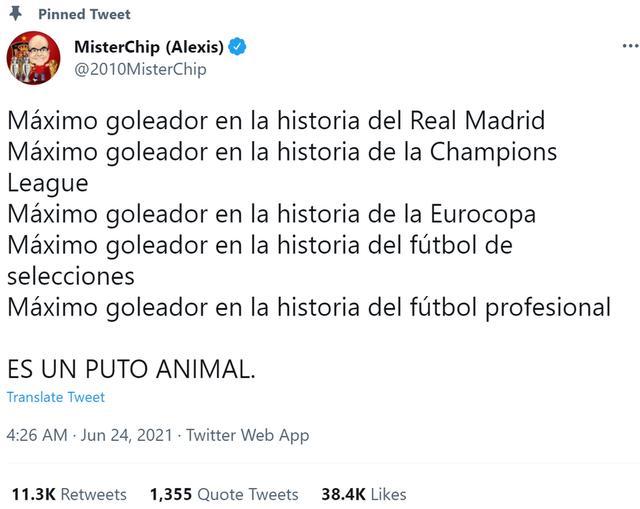Viewport: 640px width, 509px height.
Task: Click the tweet line mentioning Champions
Action: [x=282, y=152]
